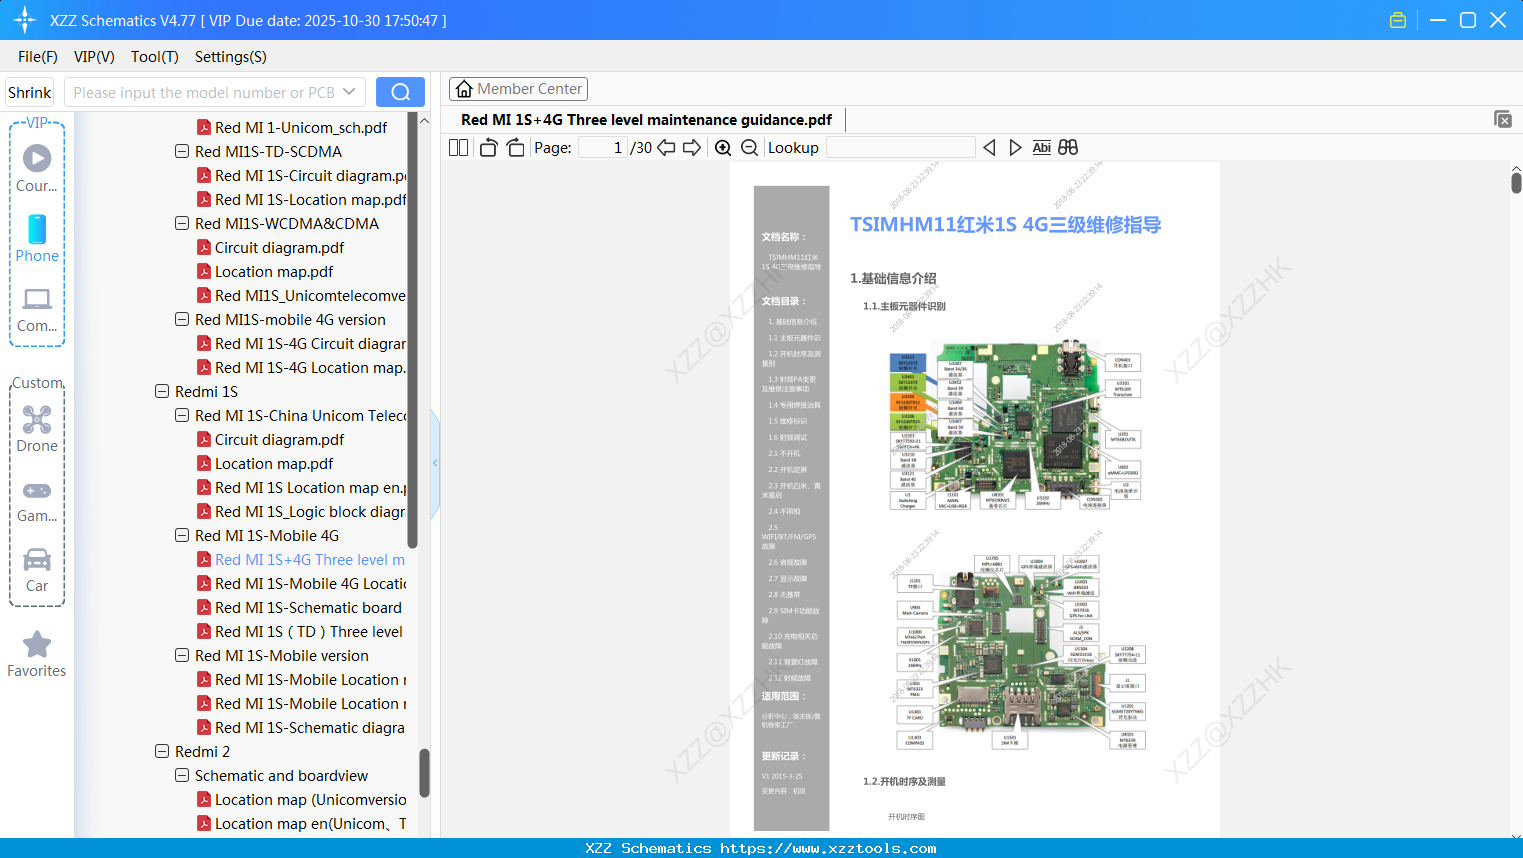
Task: Zoom in on the PDF page
Action: (722, 147)
